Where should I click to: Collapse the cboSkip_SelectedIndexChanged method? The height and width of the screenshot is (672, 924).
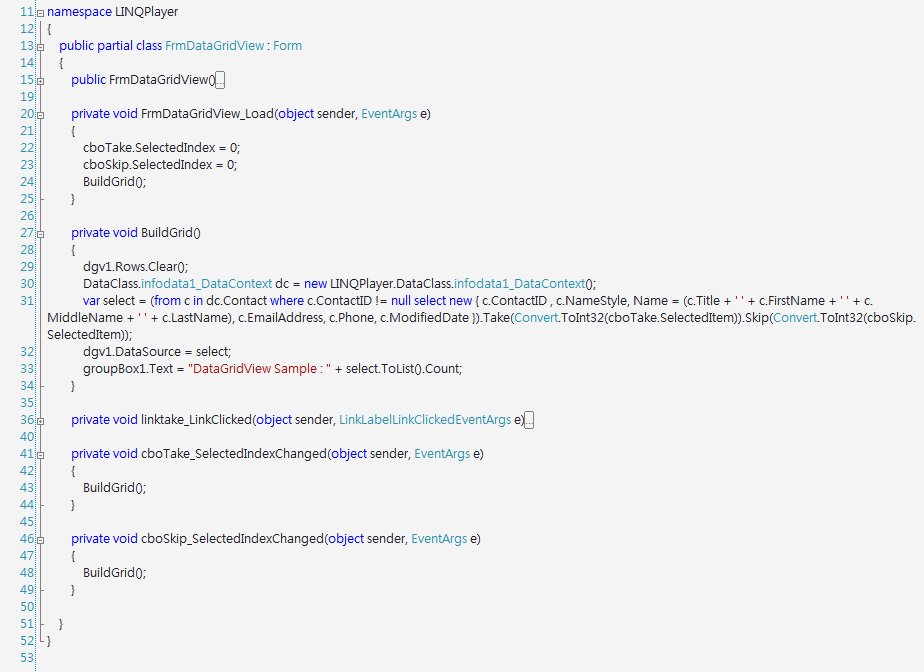40,541
